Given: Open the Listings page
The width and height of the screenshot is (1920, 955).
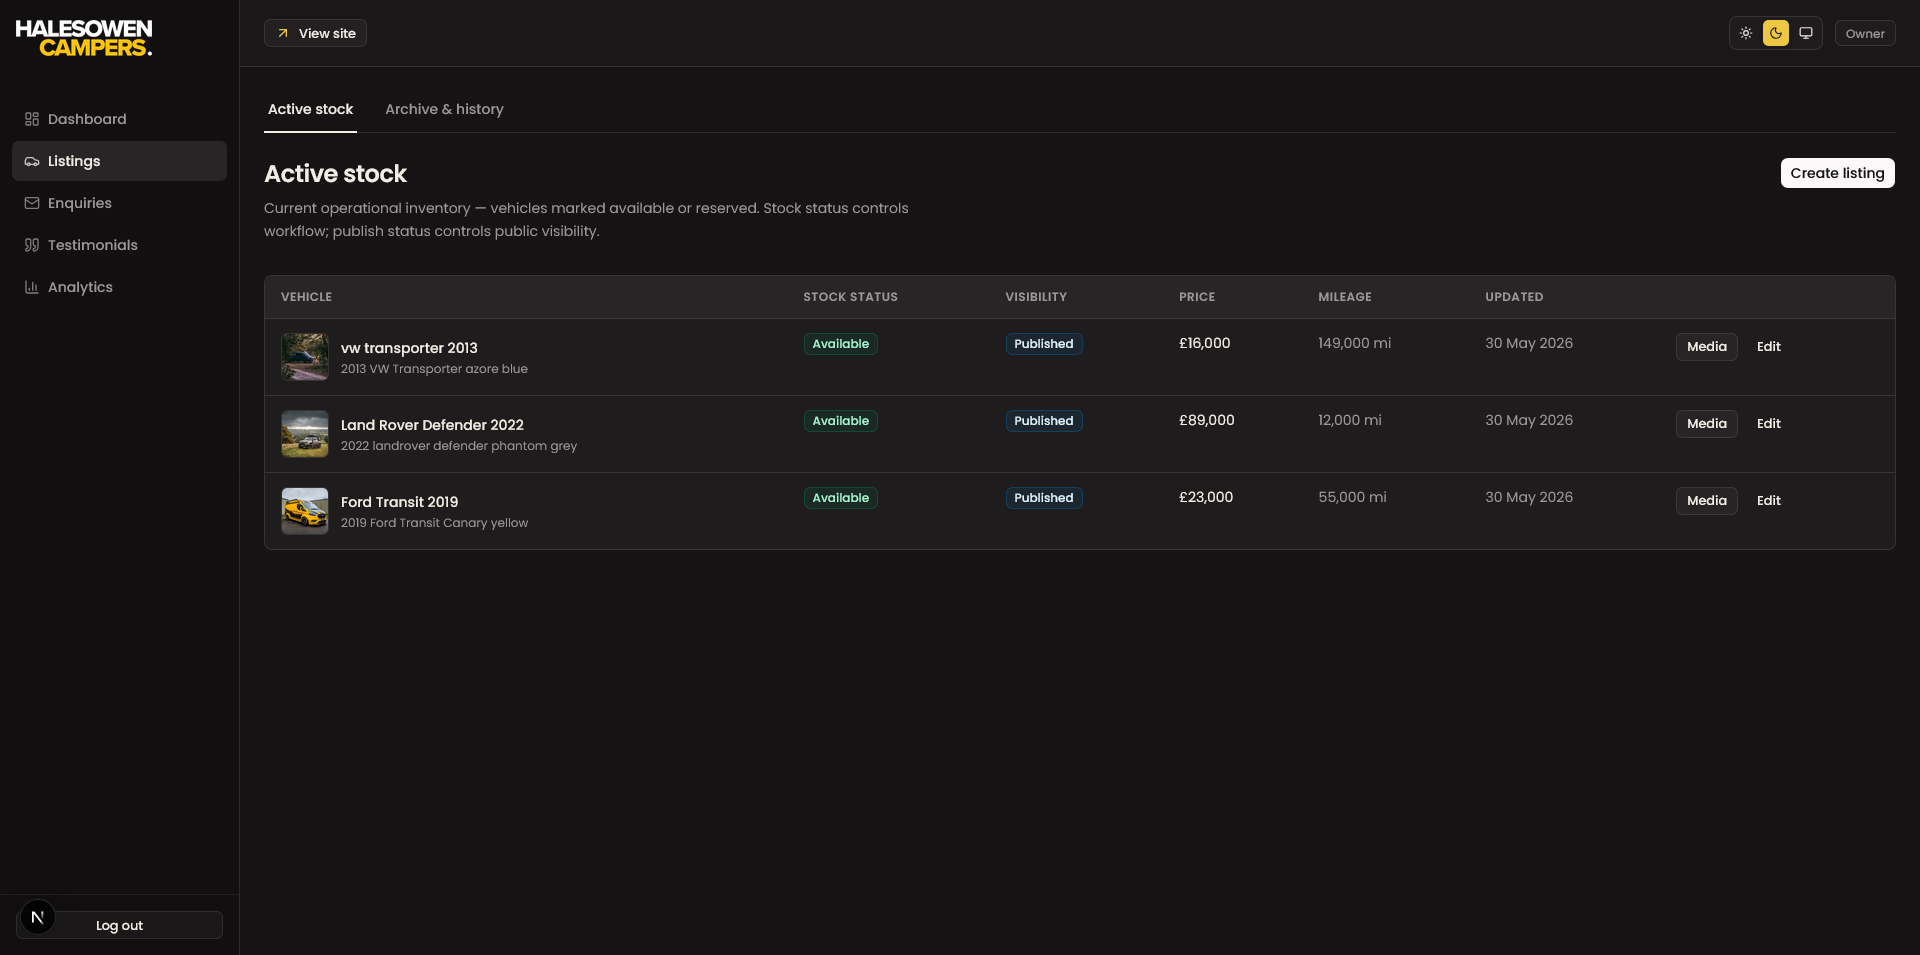Looking at the screenshot, I should click(x=119, y=161).
